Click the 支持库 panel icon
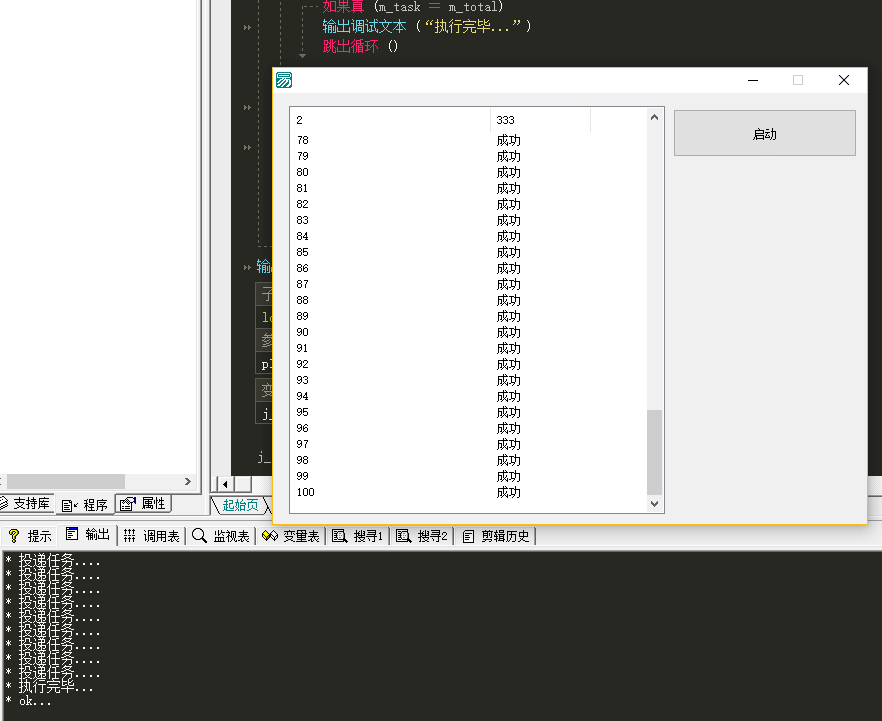Viewport: 882px width, 721px height. [x=4, y=504]
